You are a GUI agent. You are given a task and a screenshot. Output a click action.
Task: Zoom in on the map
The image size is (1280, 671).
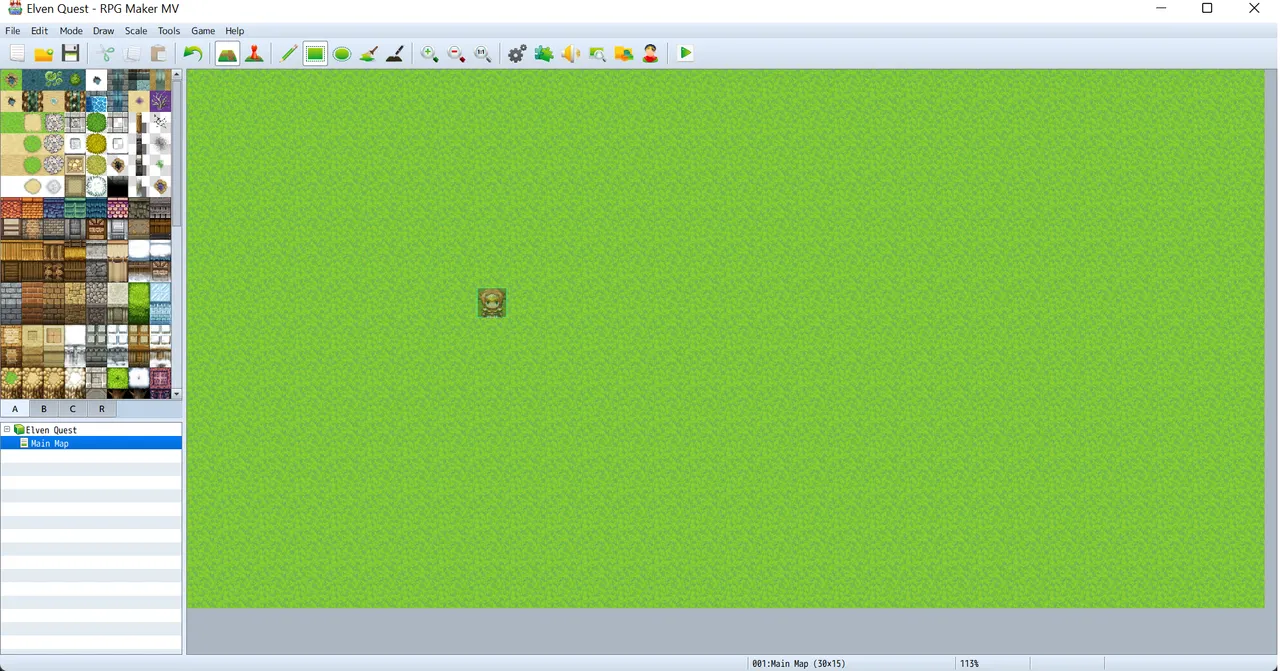point(430,54)
